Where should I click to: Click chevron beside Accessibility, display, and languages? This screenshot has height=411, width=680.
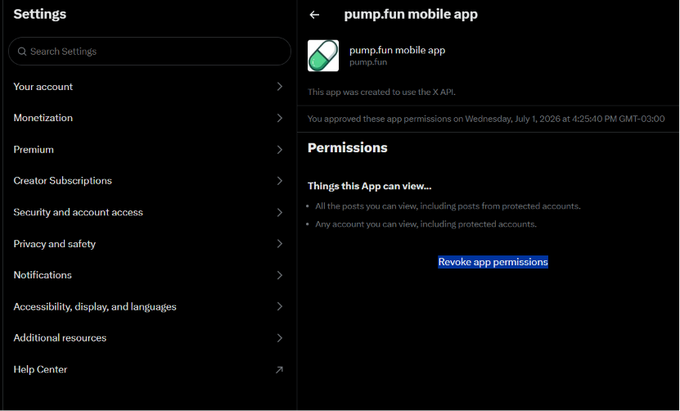point(280,307)
